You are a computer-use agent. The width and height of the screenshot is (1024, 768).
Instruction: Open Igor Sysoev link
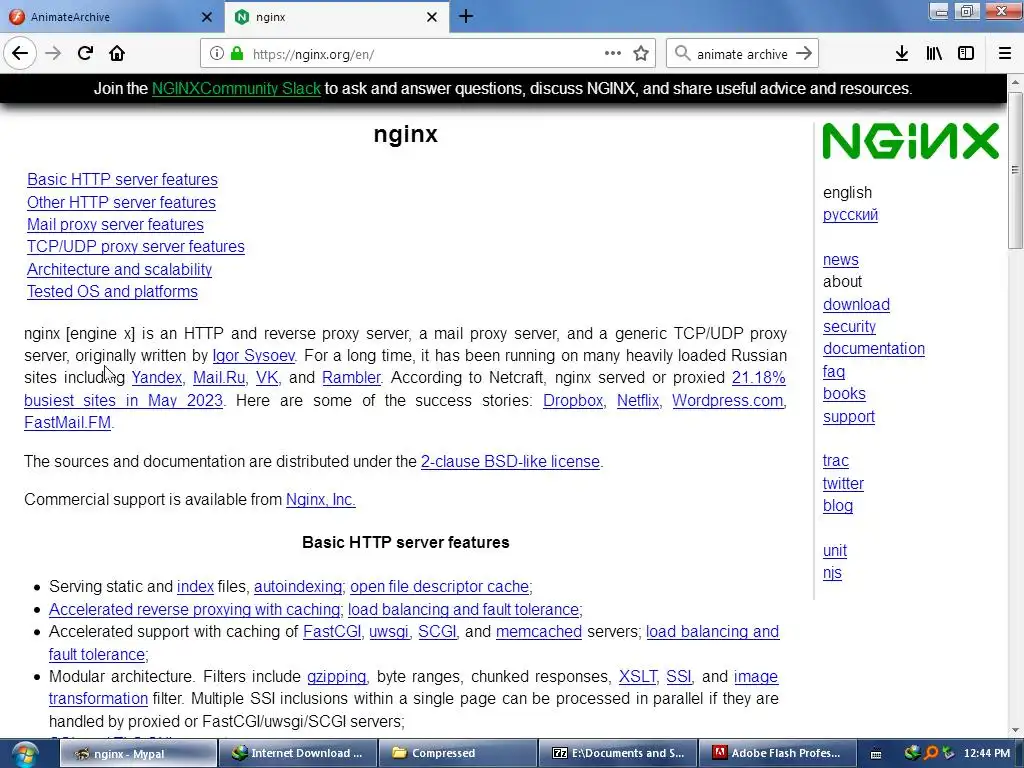coord(253,356)
